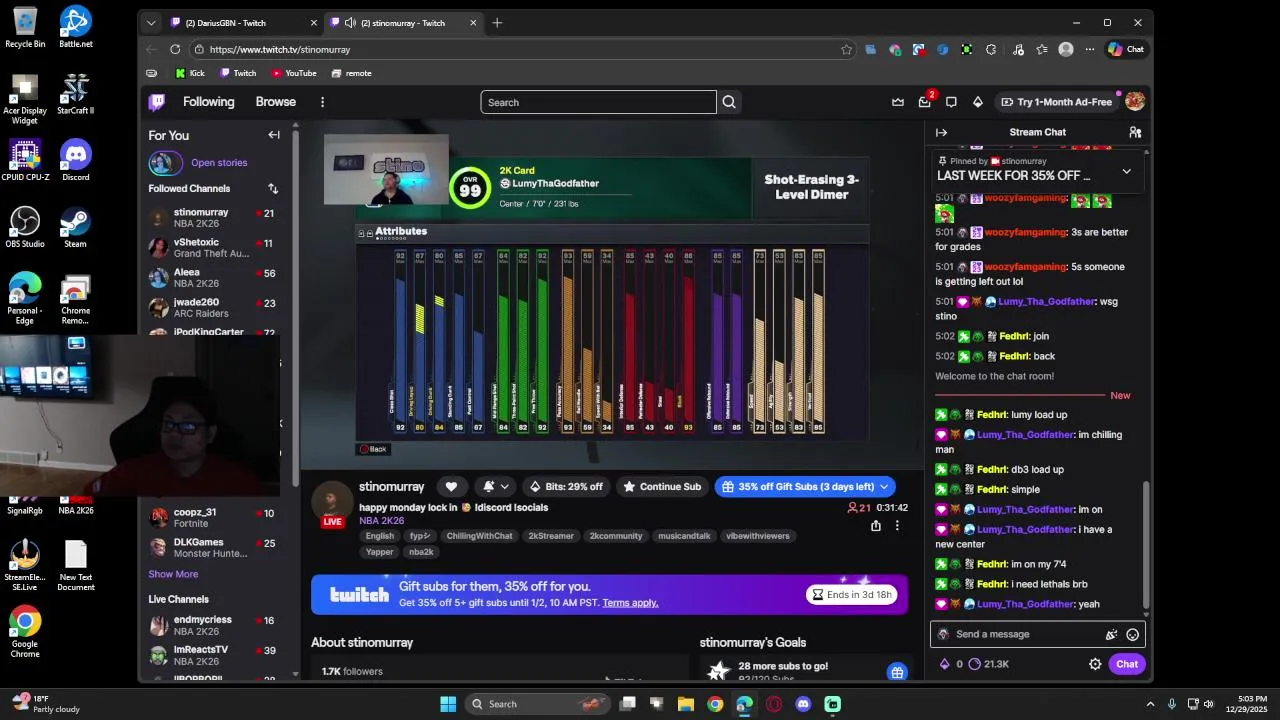The width and height of the screenshot is (1280, 720).
Task: Open browser settings and more menu
Action: pos(1090,49)
